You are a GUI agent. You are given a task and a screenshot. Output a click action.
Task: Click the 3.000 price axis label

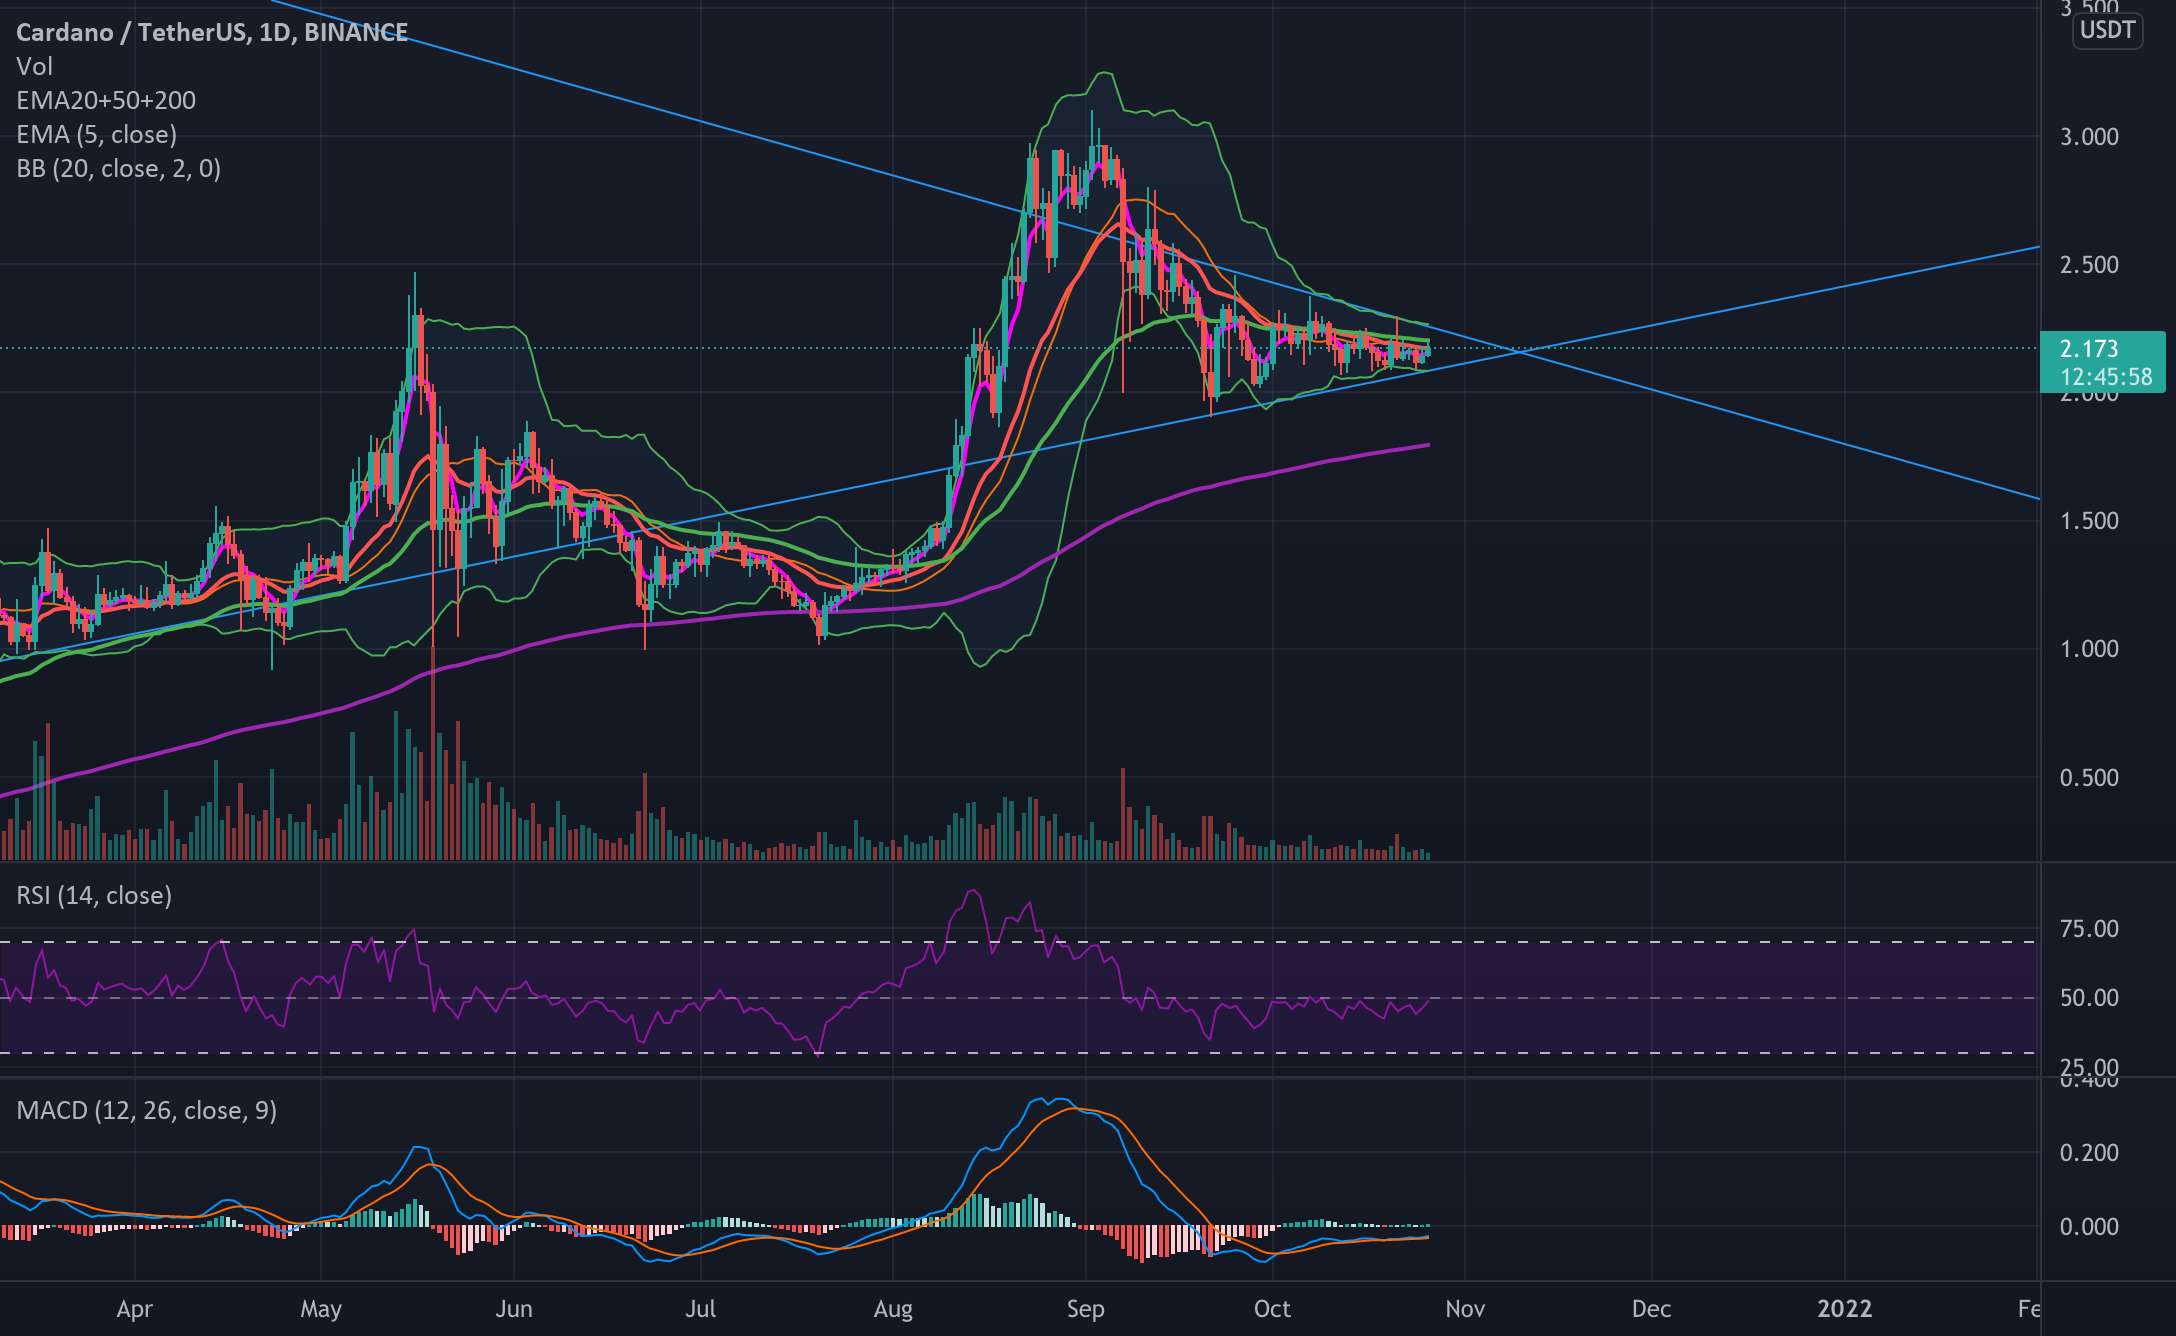[2089, 137]
